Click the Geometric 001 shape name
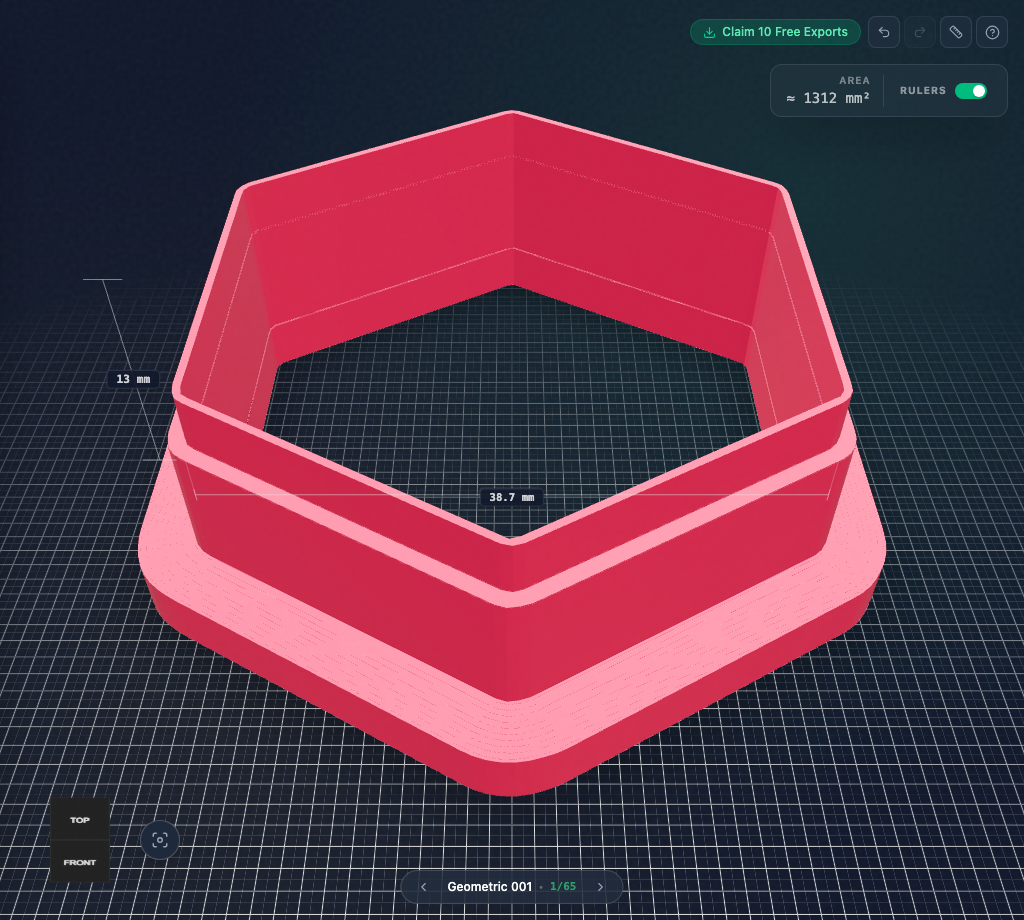 (489, 887)
